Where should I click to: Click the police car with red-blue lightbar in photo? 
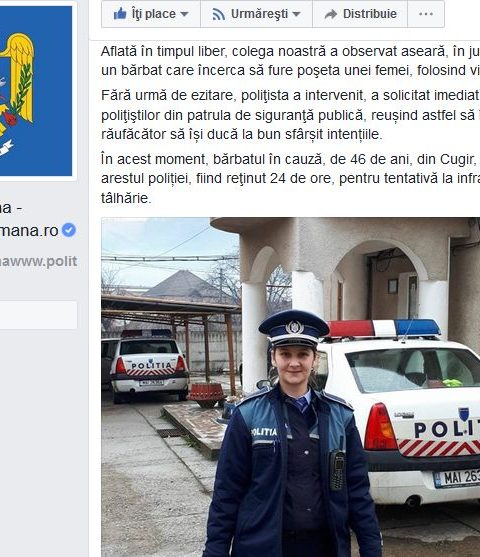(x=396, y=412)
